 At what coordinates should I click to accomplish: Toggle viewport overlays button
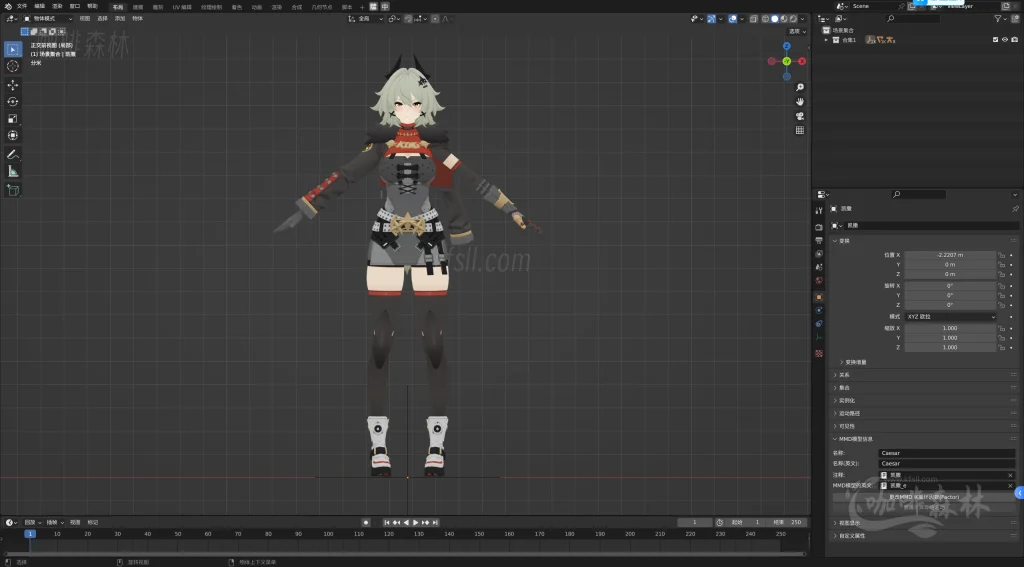point(733,19)
